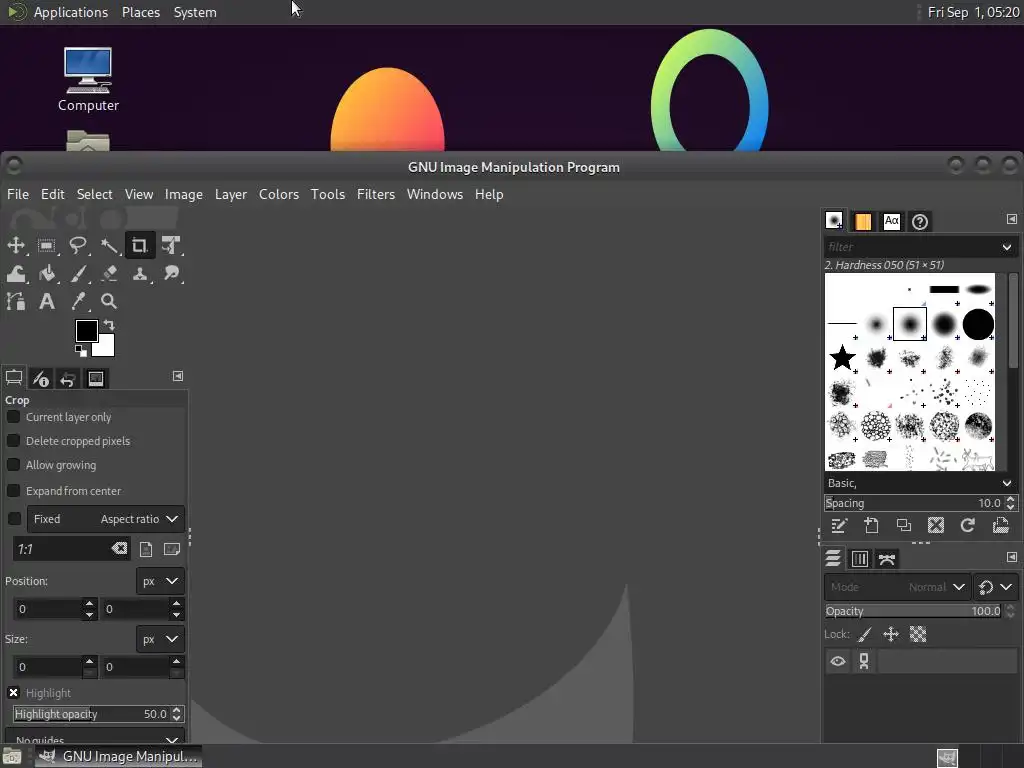Click Edit this brush icon
Screen dimensions: 1024x768
tap(839, 526)
